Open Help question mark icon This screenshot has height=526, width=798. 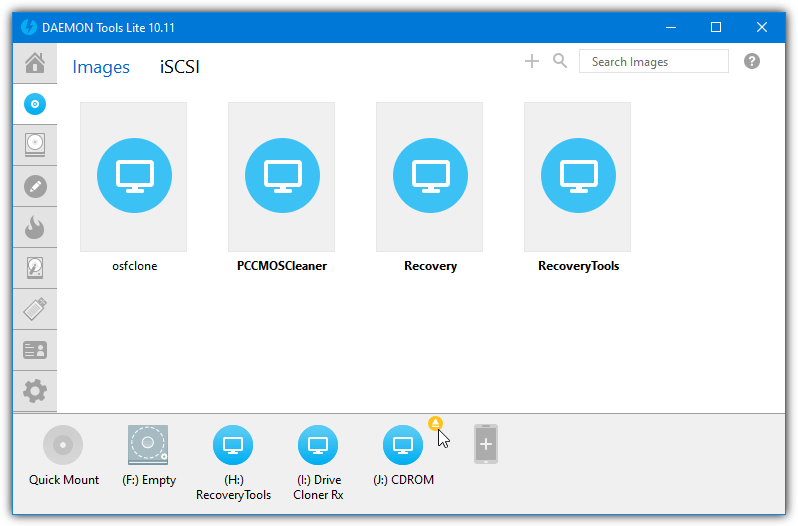[752, 61]
